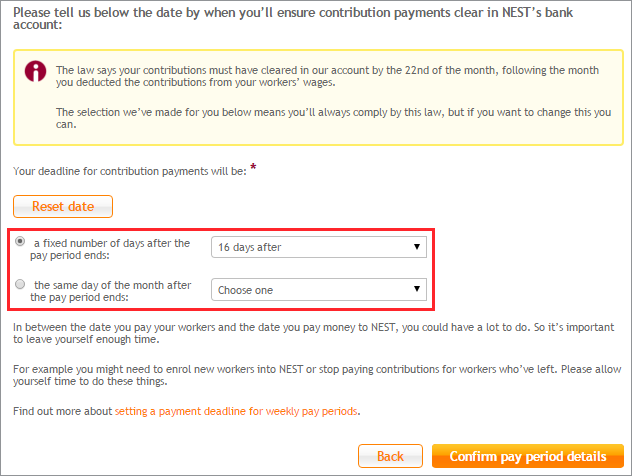Image resolution: width=632 pixels, height=476 pixels.
Task: Click the red required-field asterisk
Action: (x=253, y=166)
